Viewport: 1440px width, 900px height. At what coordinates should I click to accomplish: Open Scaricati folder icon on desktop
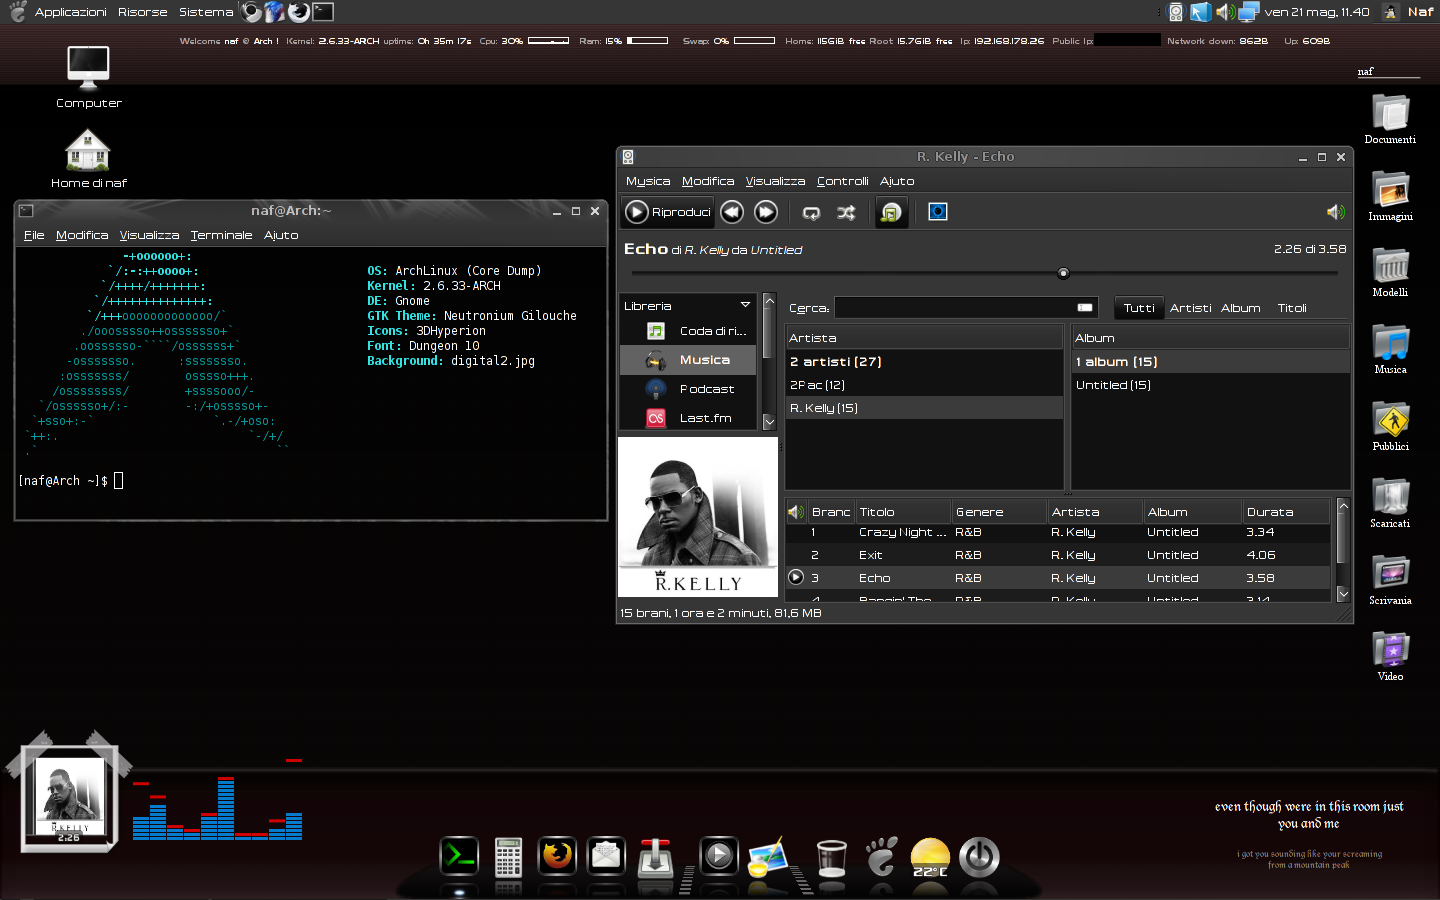pos(1390,503)
